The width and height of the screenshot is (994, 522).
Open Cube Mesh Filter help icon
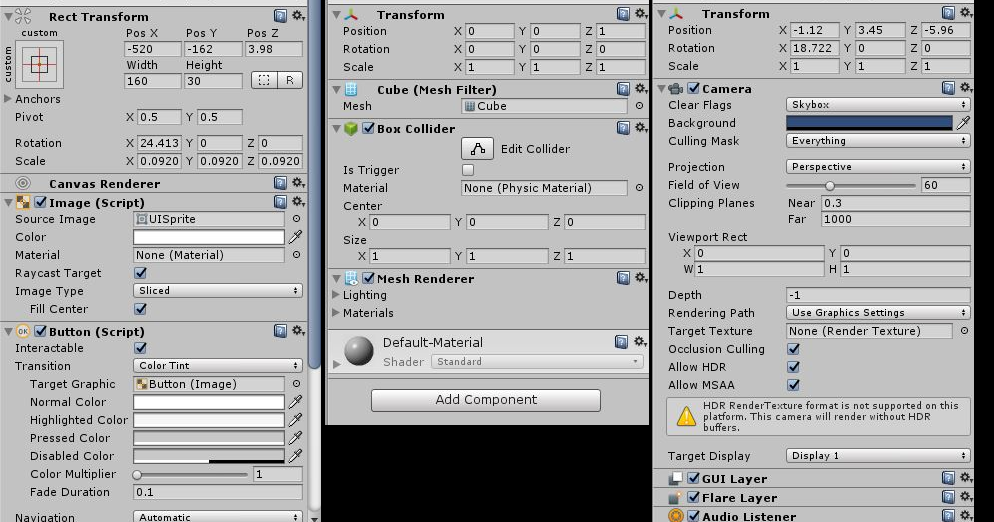[x=623, y=89]
